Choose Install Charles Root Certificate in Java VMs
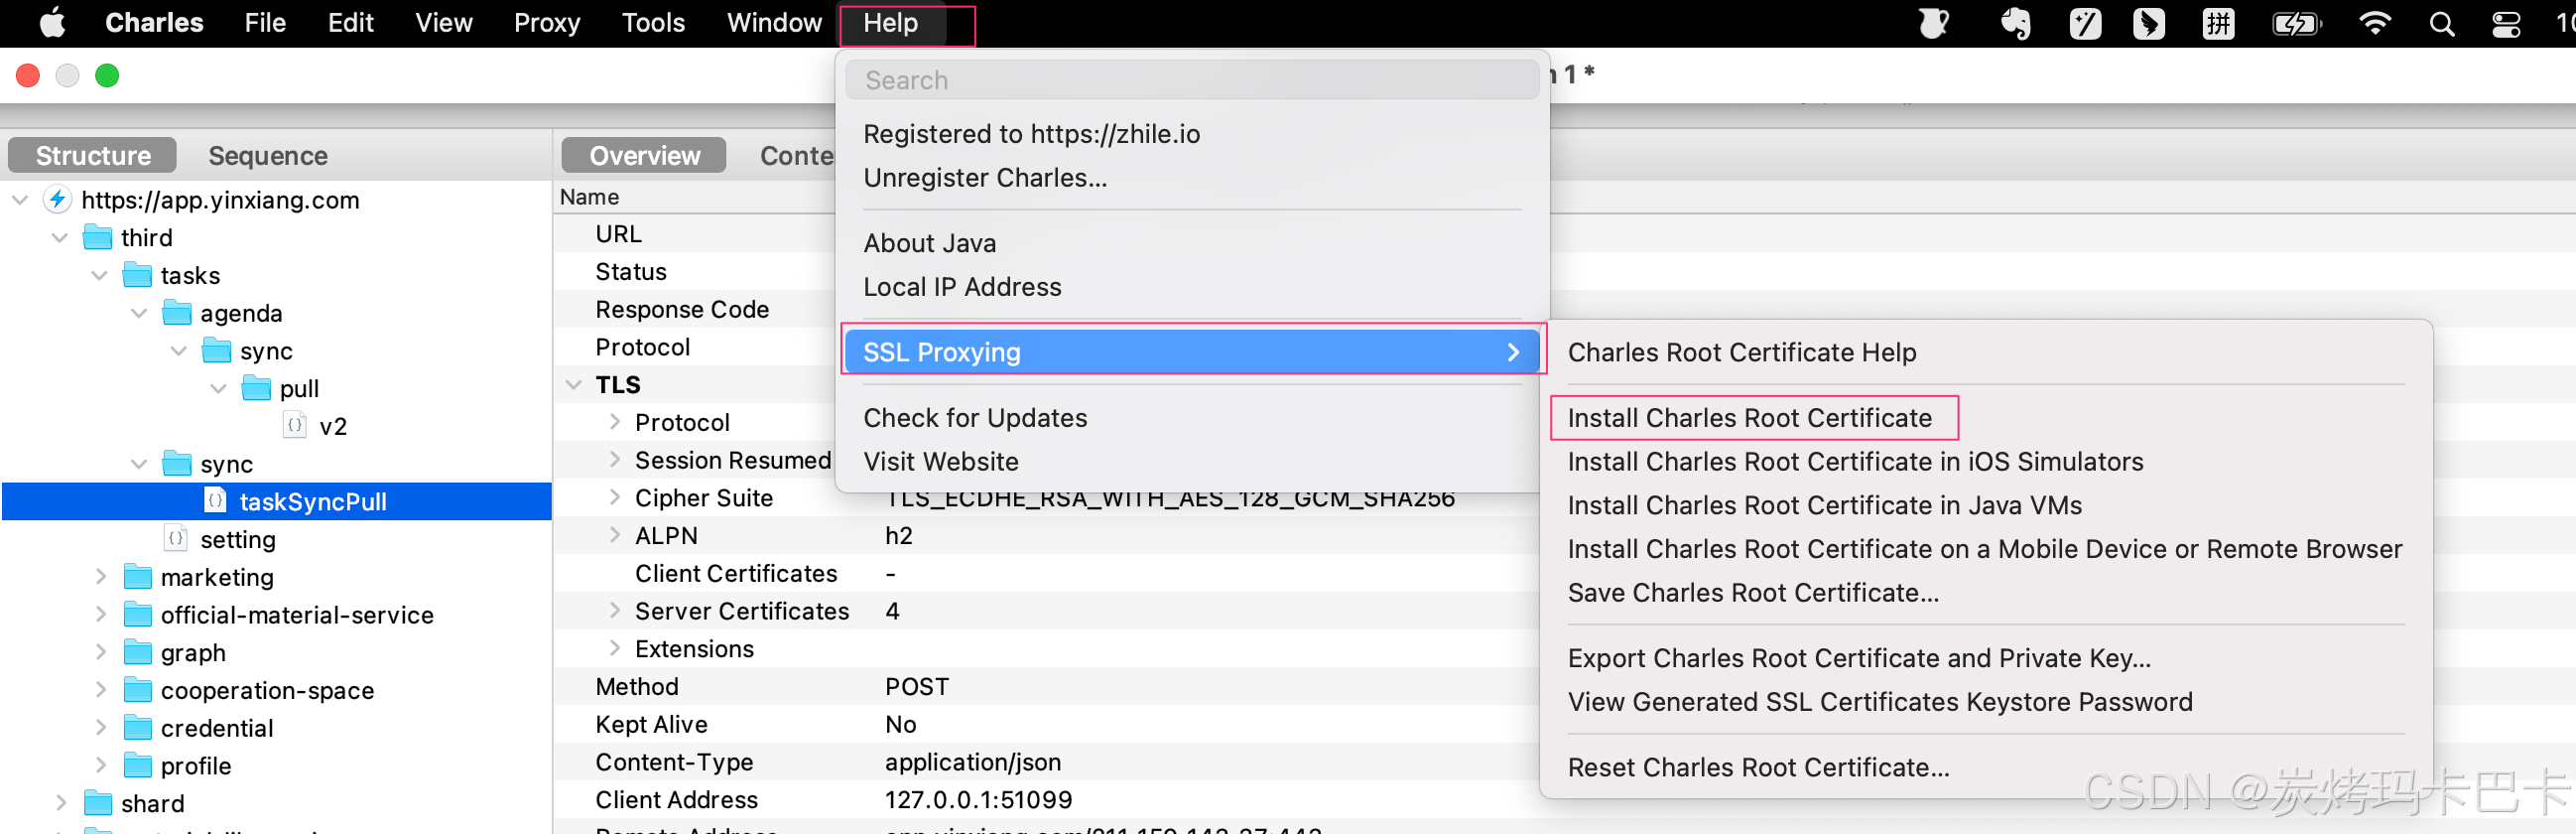The height and width of the screenshot is (834, 2576). (1824, 506)
